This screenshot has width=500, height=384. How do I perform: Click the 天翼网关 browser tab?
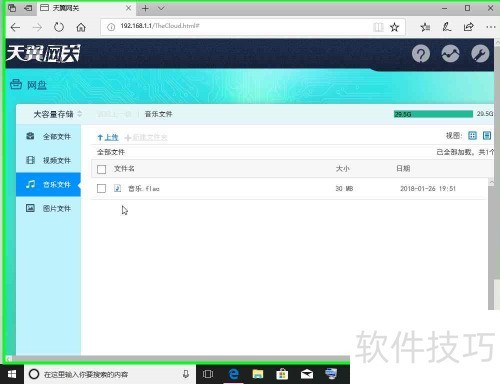coord(86,8)
